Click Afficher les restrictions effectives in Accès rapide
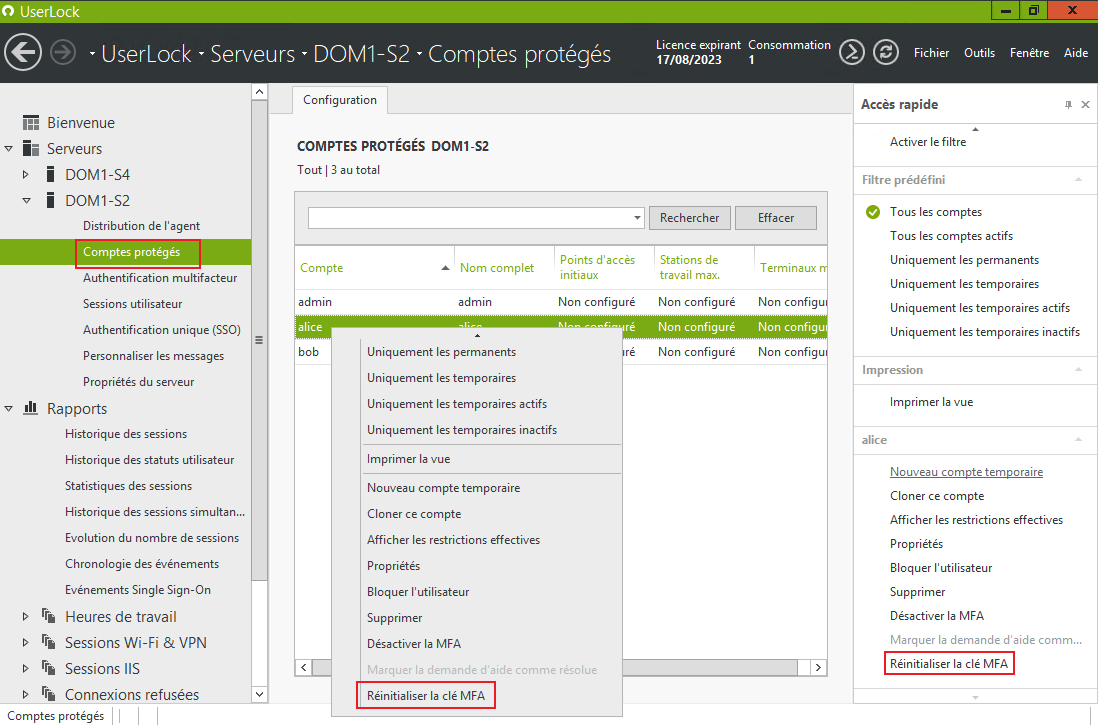1098x726 pixels. pos(976,520)
